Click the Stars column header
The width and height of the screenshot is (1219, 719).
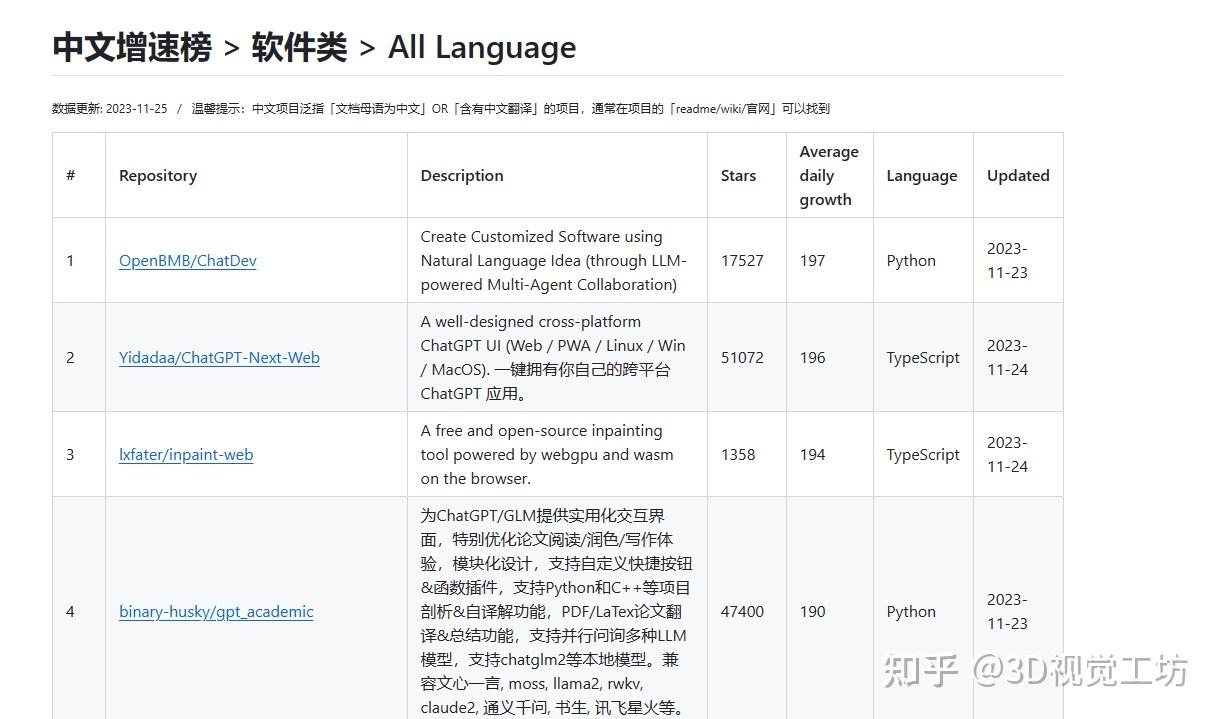tap(738, 175)
